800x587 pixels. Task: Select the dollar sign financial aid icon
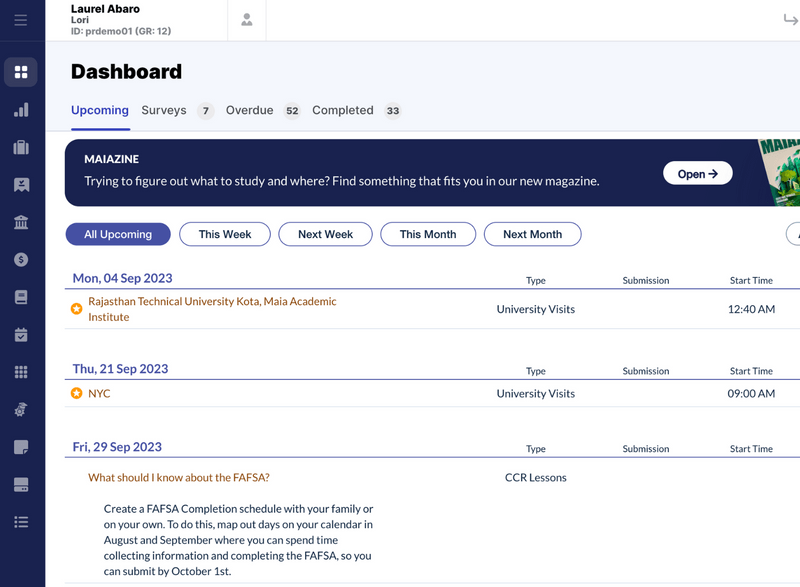tap(21, 260)
